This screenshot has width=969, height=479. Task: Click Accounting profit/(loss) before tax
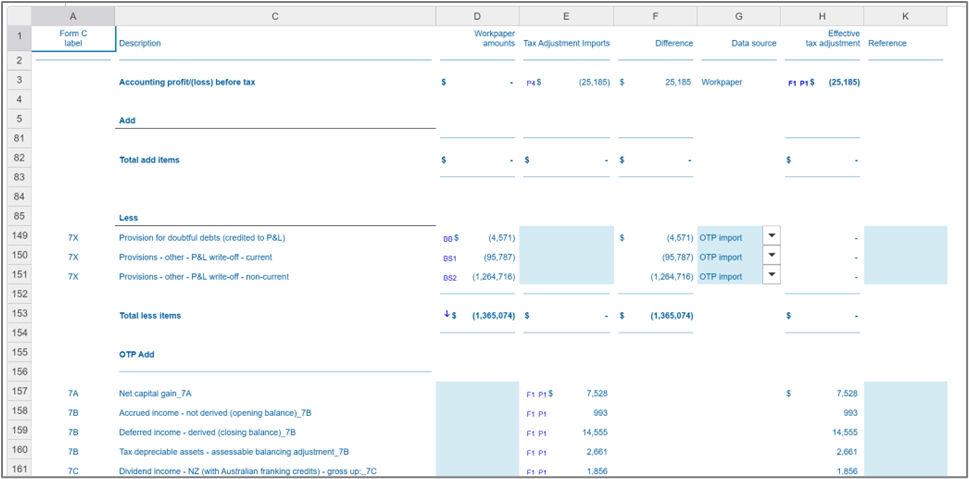[x=187, y=82]
